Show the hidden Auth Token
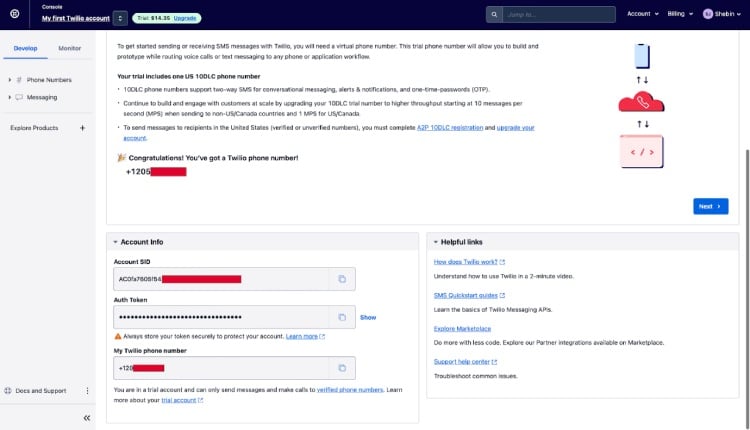Screen dimensions: 750x430 (x=368, y=317)
